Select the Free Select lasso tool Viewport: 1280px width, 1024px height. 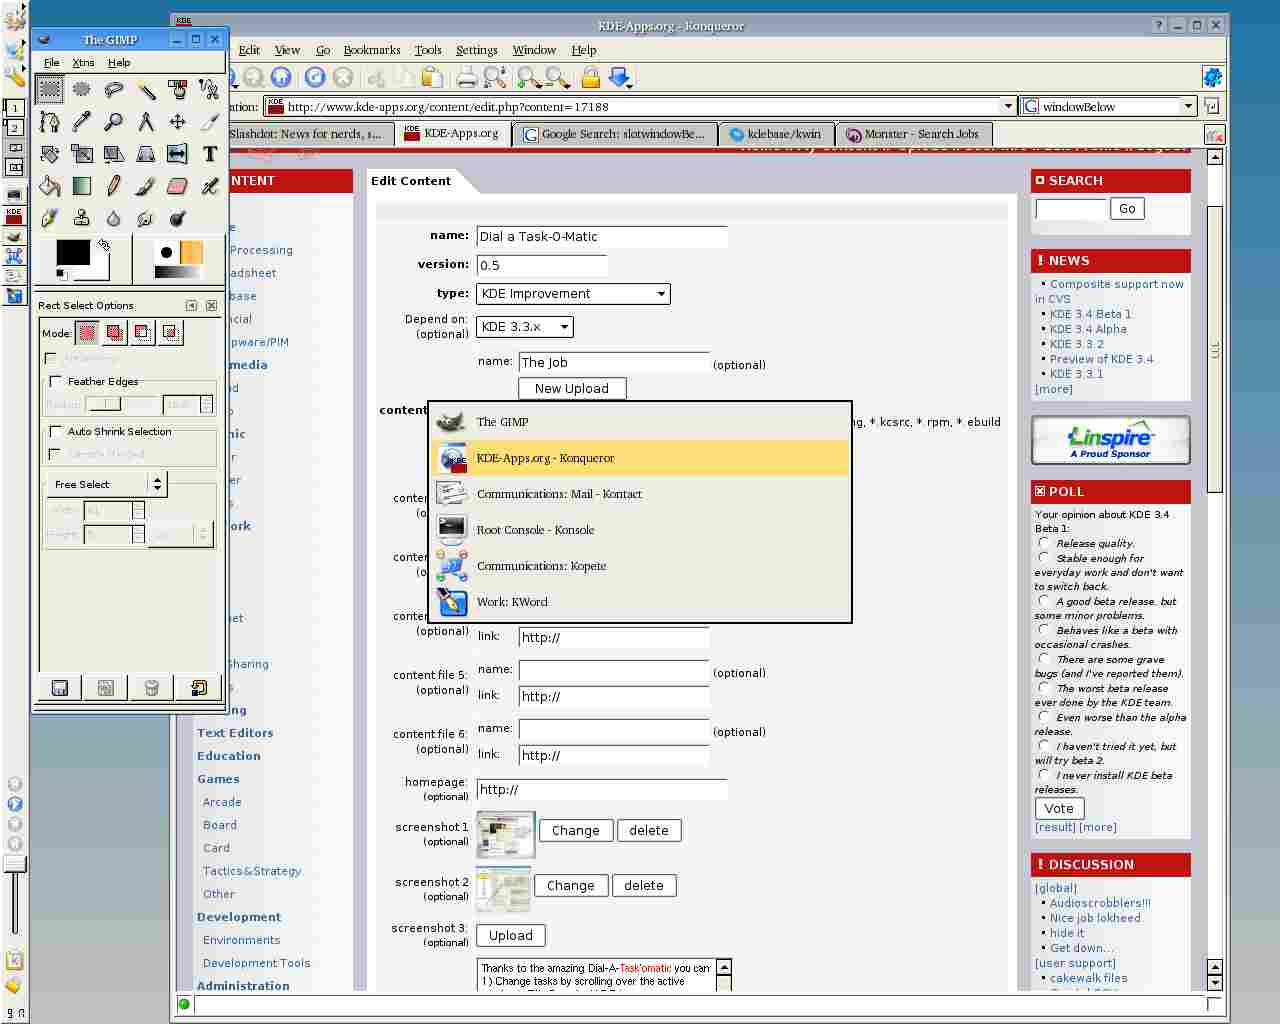[114, 90]
